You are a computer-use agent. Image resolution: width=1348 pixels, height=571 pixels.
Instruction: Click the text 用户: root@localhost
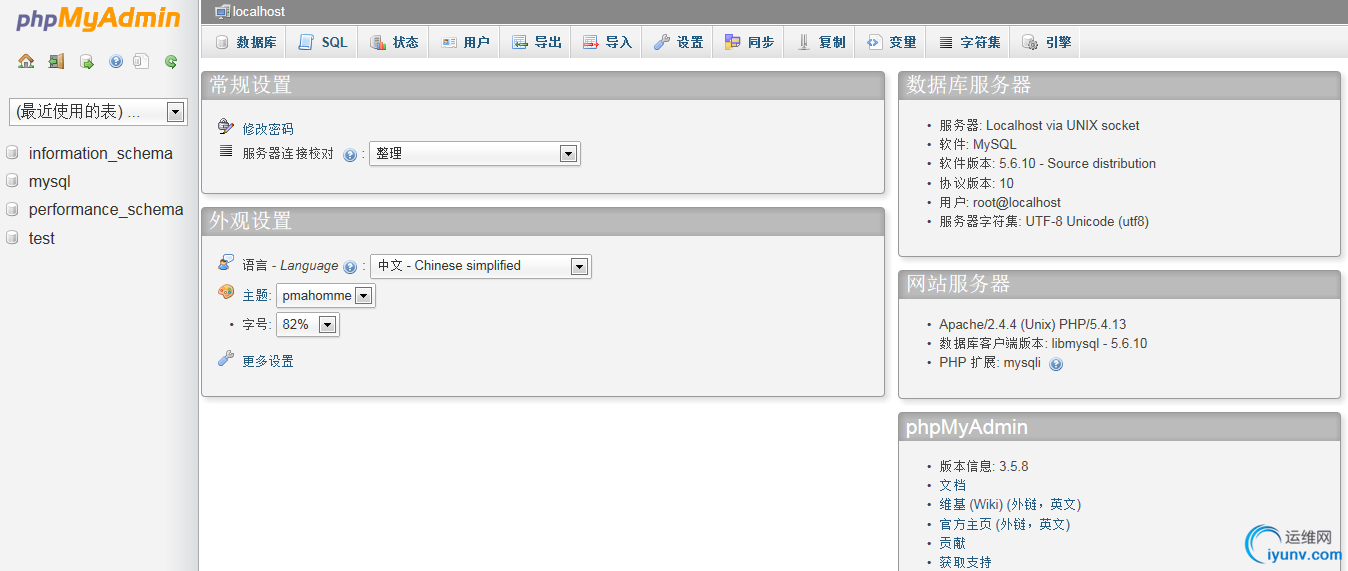1000,202
